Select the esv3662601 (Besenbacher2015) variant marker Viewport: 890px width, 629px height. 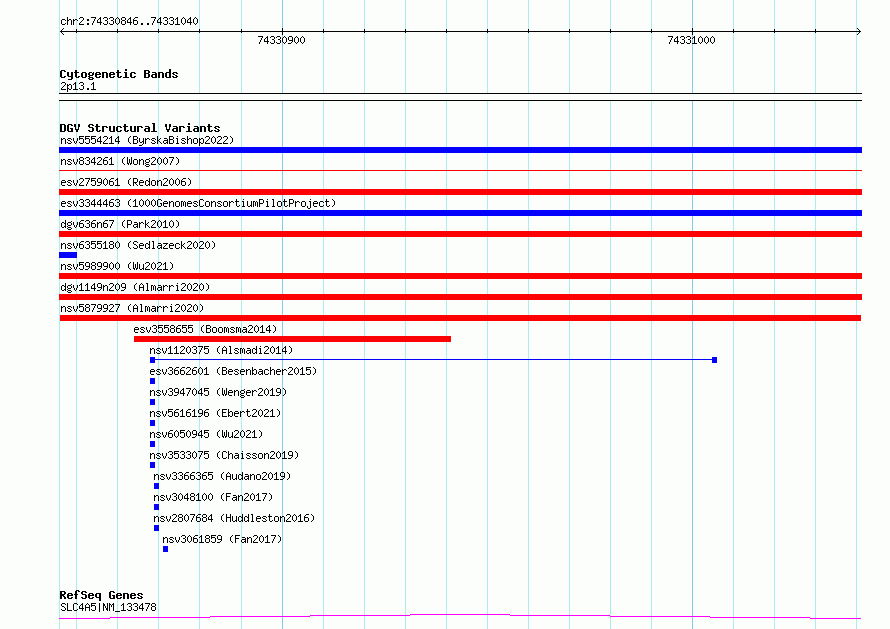click(152, 381)
